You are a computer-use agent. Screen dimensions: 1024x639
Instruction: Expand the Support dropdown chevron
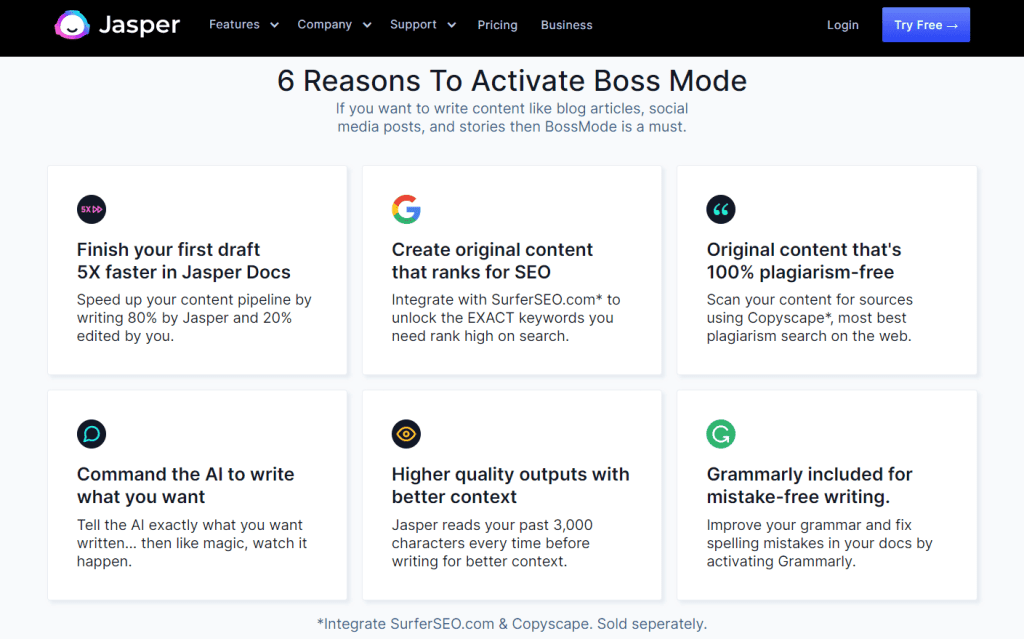coord(451,25)
